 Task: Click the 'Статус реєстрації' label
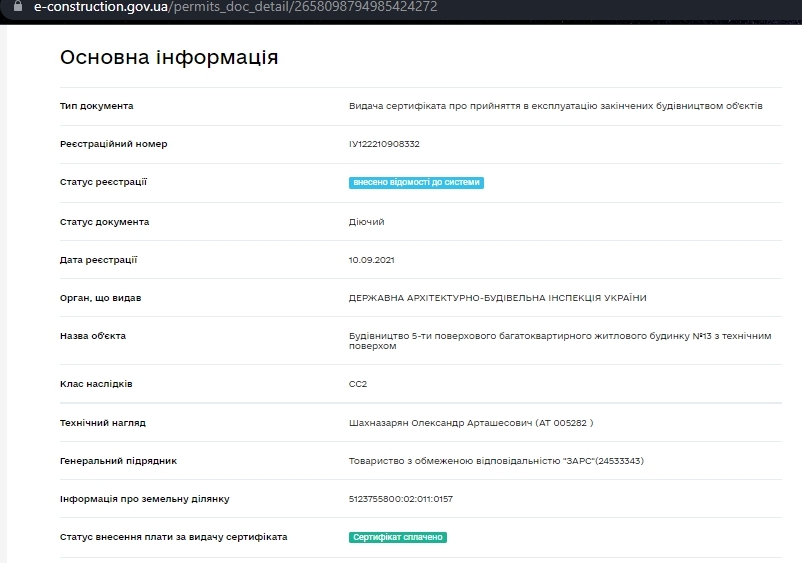tap(103, 182)
